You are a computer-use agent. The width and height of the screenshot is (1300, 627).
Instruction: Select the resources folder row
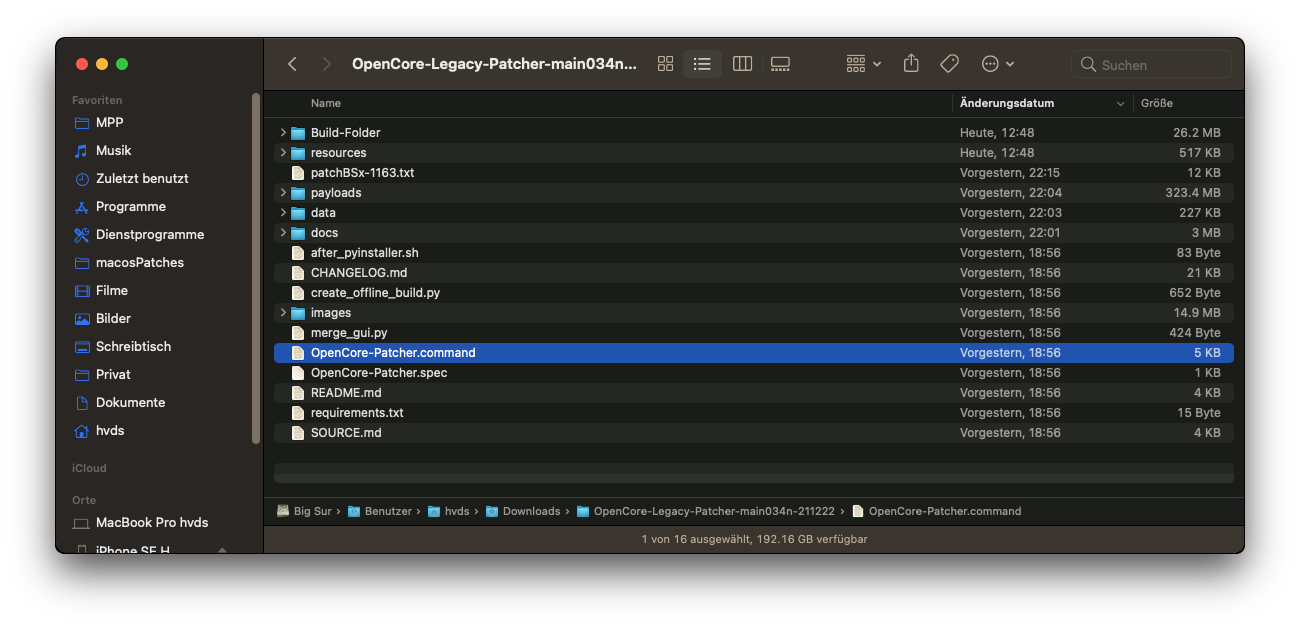754,153
